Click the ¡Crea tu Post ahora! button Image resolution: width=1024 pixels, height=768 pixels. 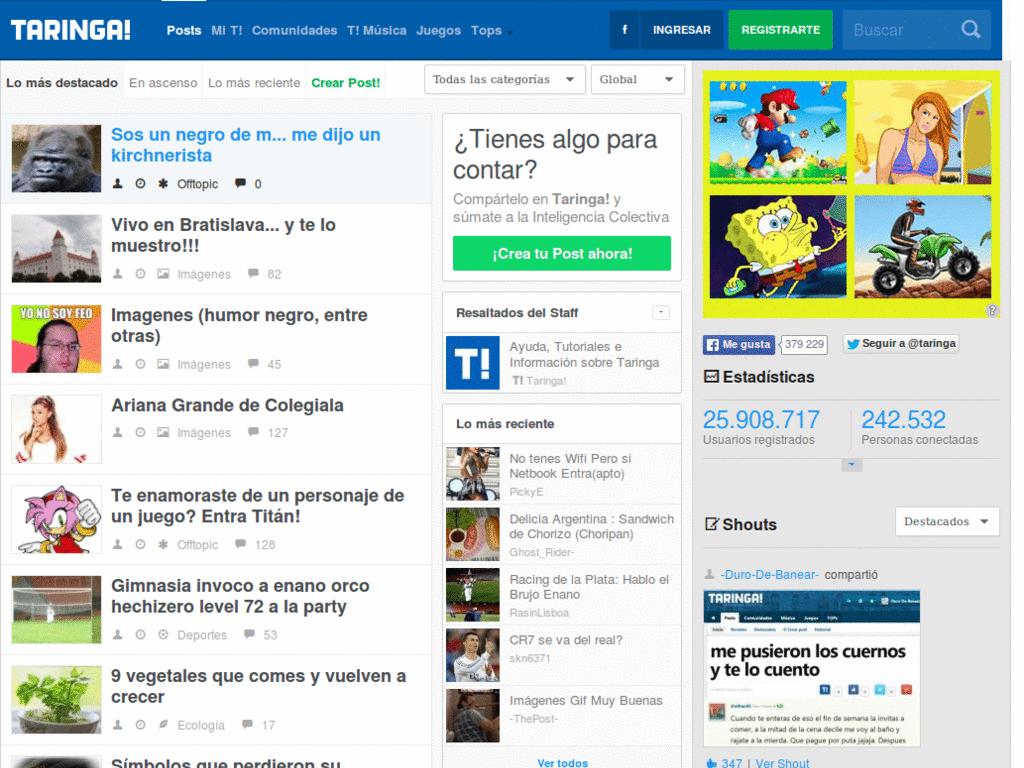click(562, 253)
